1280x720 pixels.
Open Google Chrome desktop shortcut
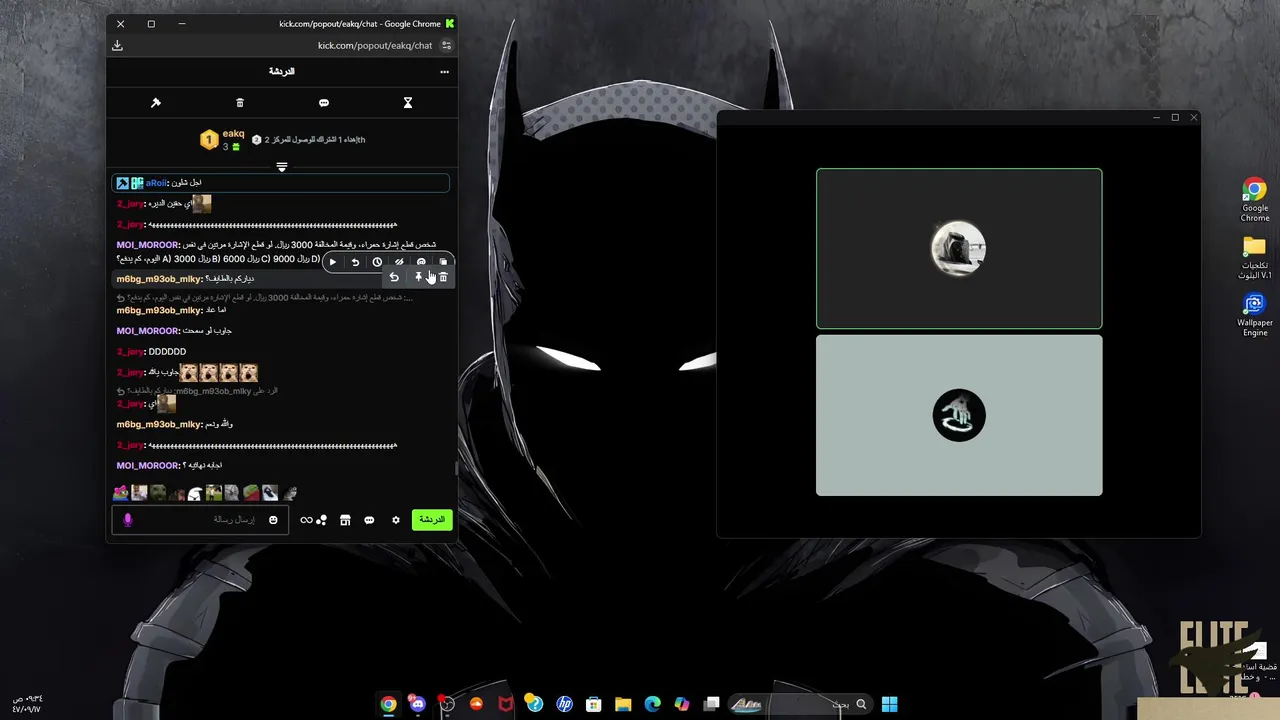(x=1255, y=200)
